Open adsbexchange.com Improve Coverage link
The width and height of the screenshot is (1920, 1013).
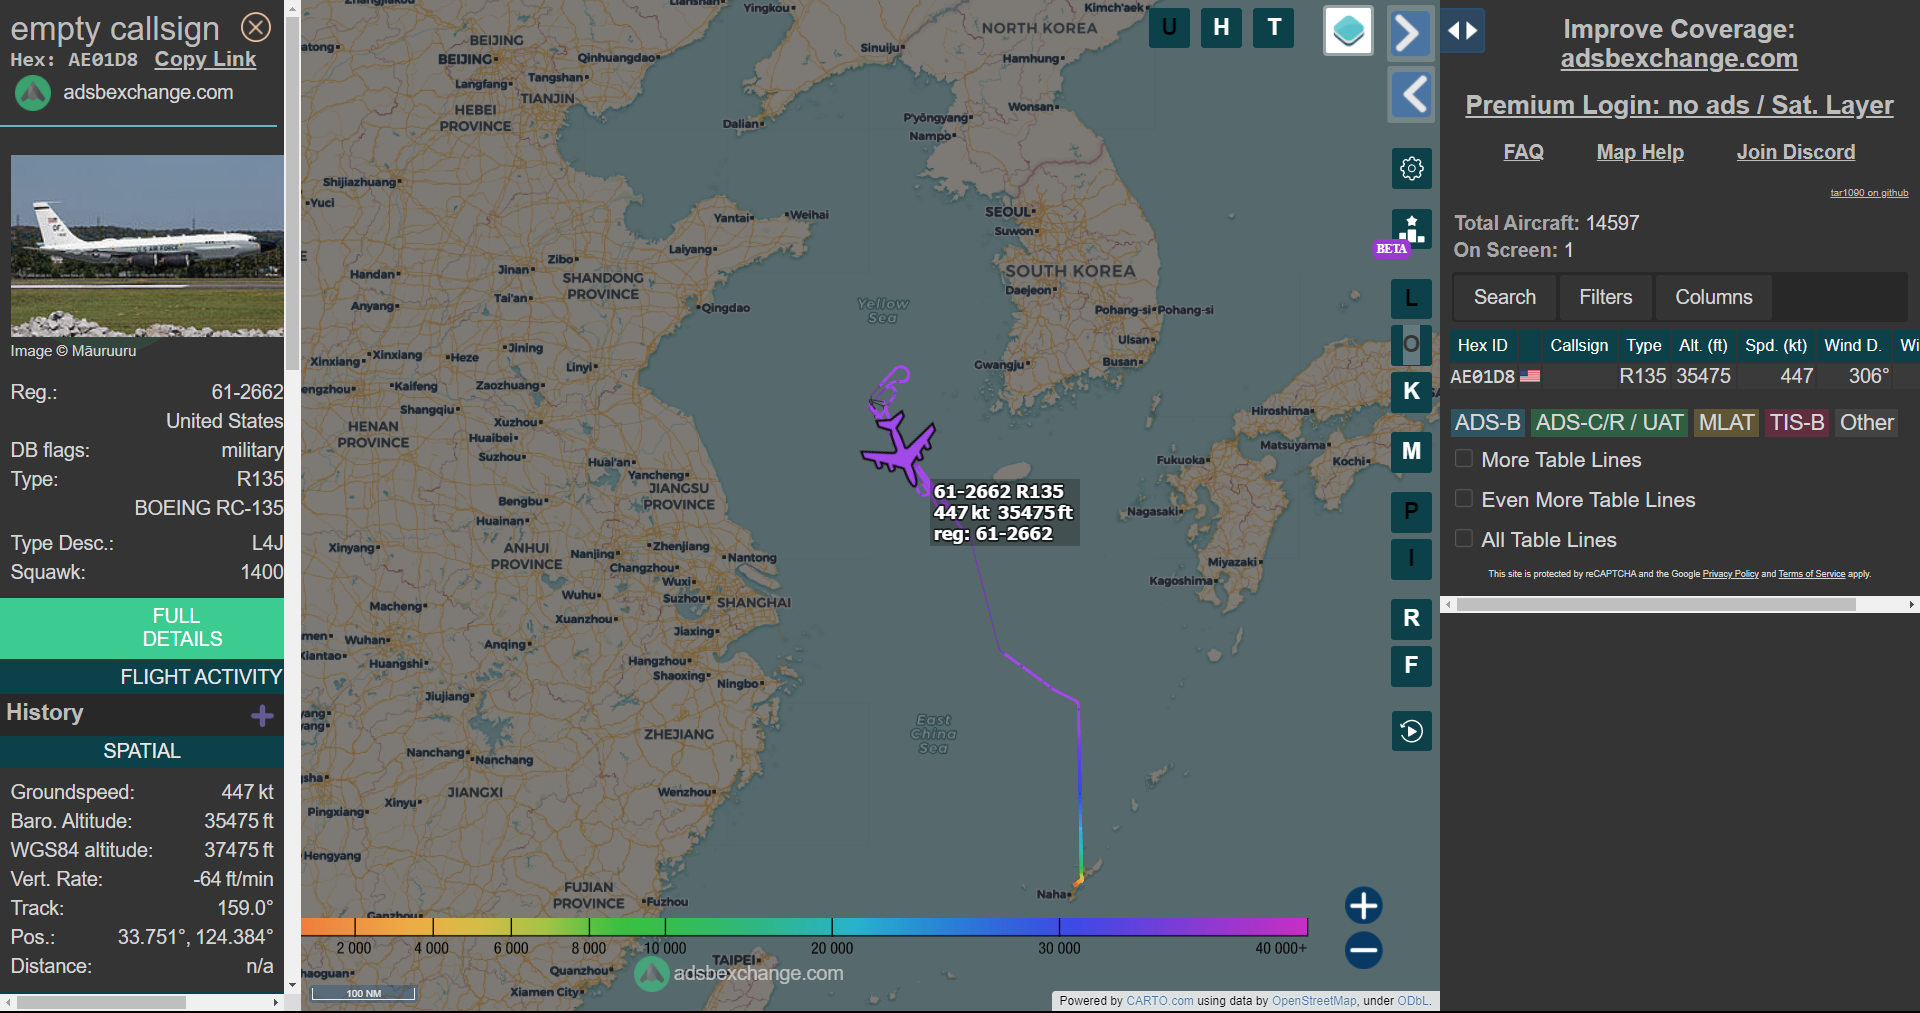1679,59
